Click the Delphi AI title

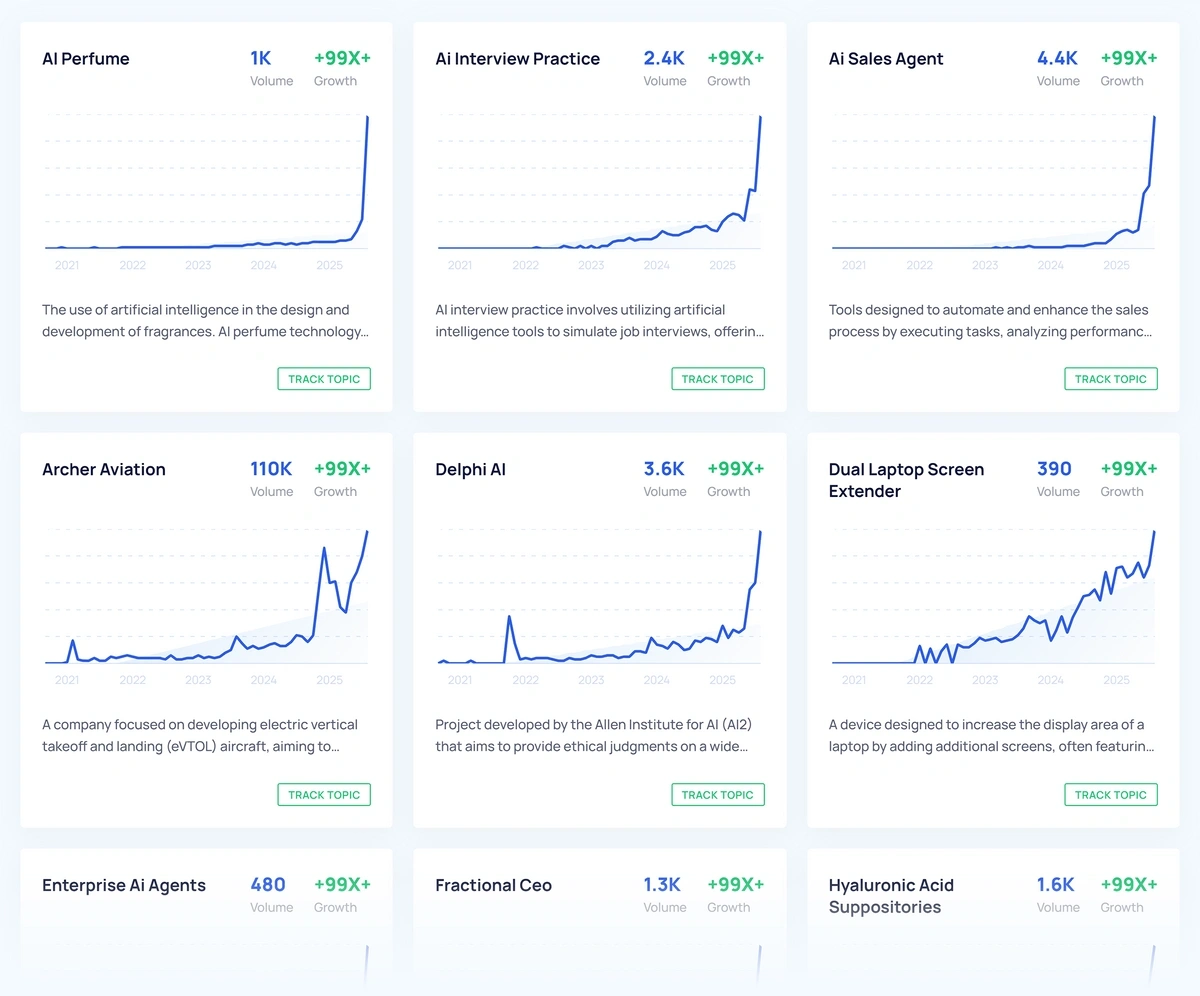pos(470,469)
